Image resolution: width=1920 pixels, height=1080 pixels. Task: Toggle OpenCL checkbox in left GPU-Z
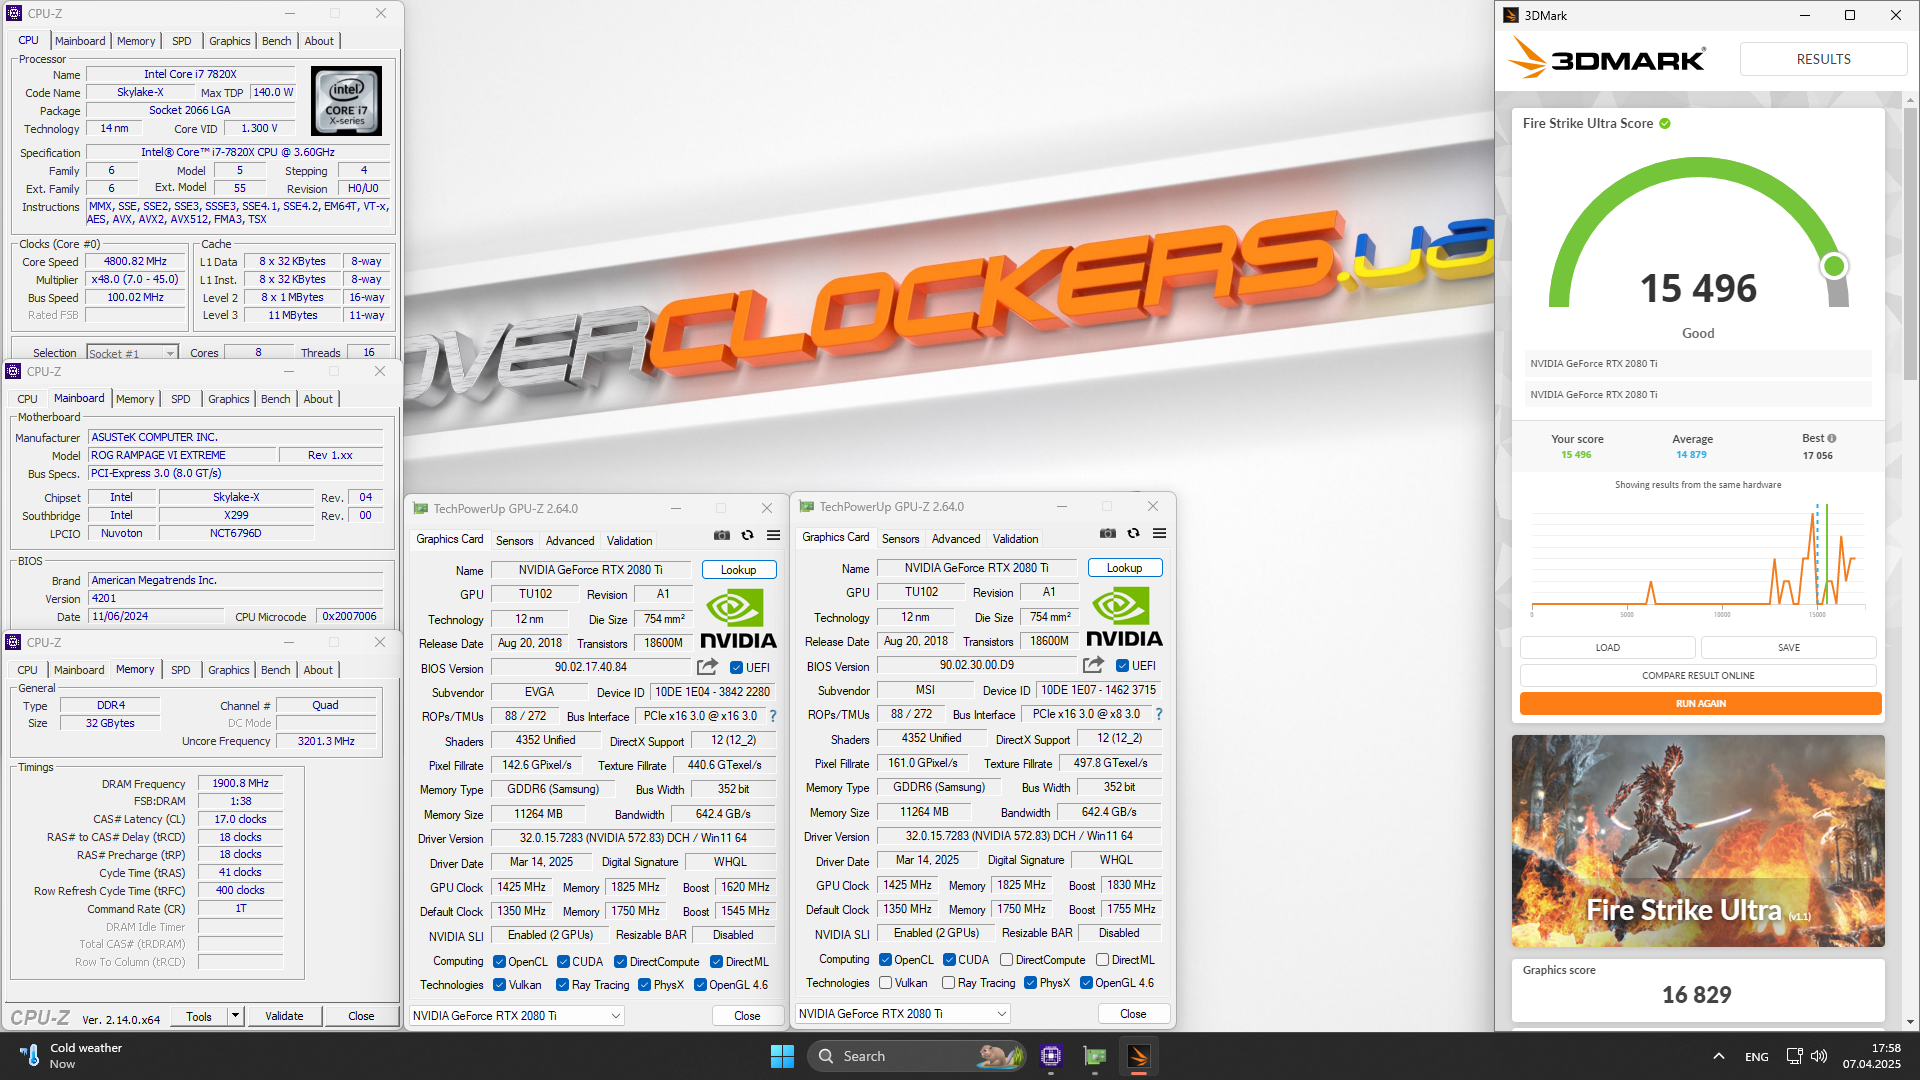[499, 962]
